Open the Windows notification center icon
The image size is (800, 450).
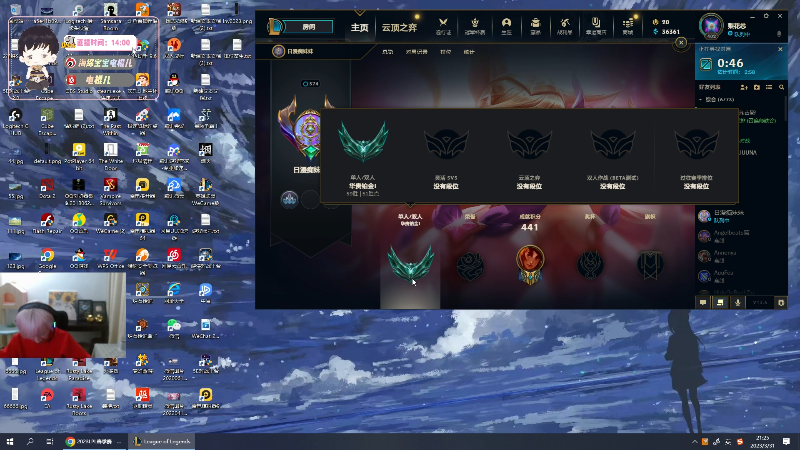(786, 441)
